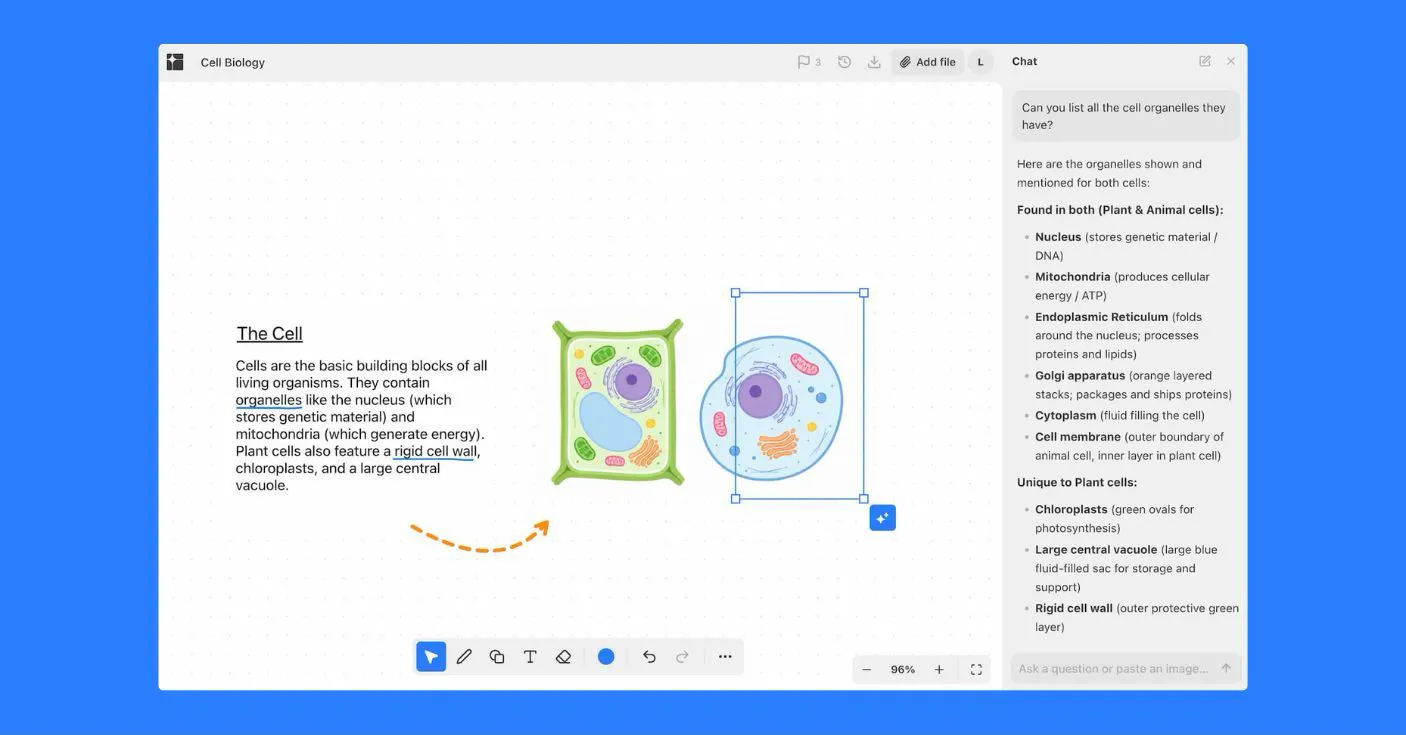Click the download icon
Image resolution: width=1406 pixels, height=735 pixels.
click(x=874, y=62)
